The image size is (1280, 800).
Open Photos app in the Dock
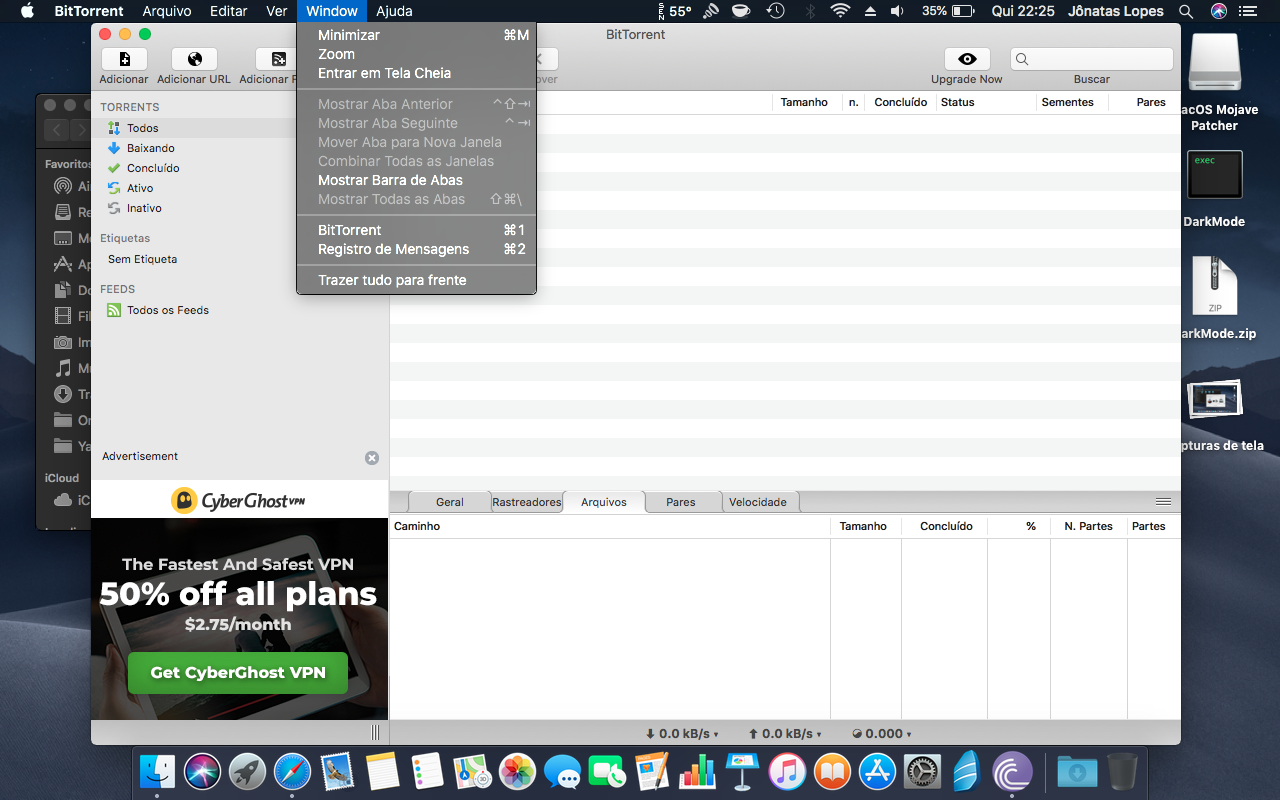click(518, 771)
